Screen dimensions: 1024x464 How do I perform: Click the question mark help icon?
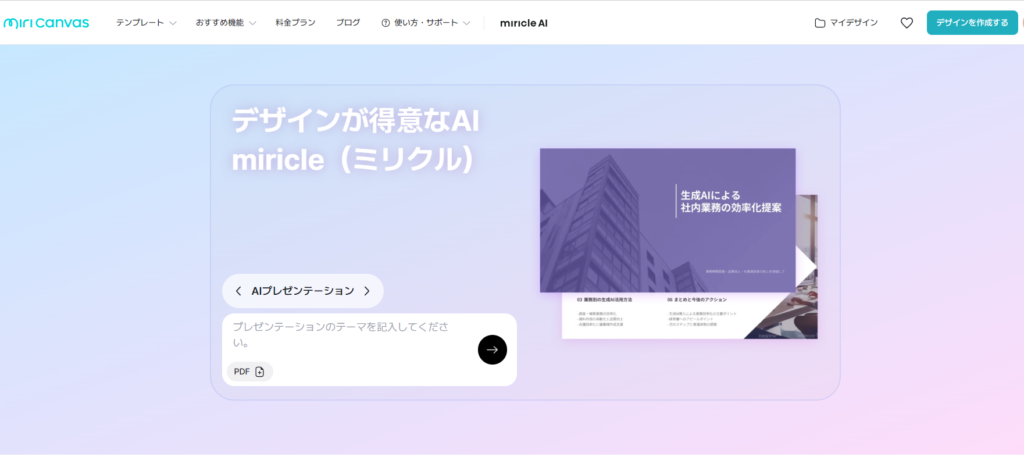pyautogui.click(x=386, y=22)
